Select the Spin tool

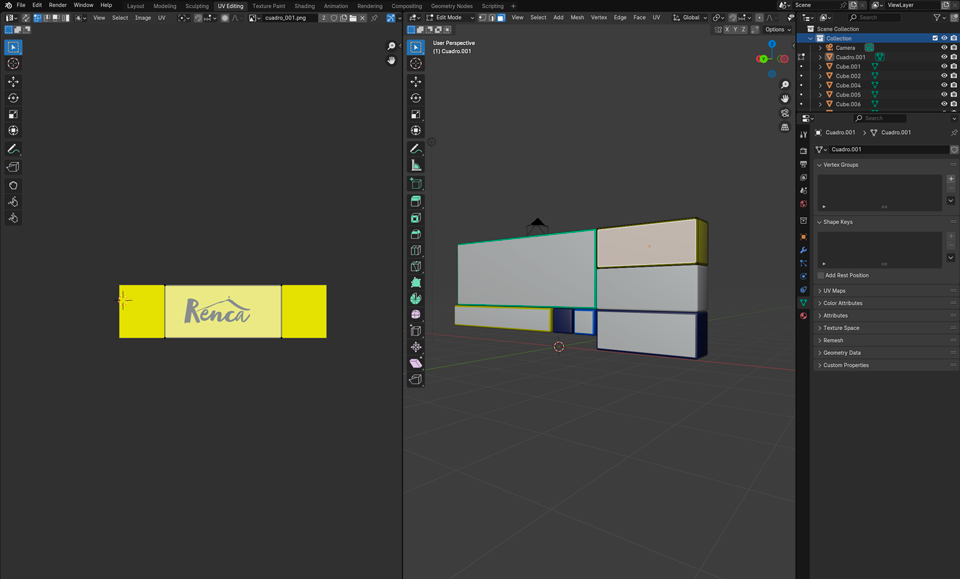coord(416,299)
